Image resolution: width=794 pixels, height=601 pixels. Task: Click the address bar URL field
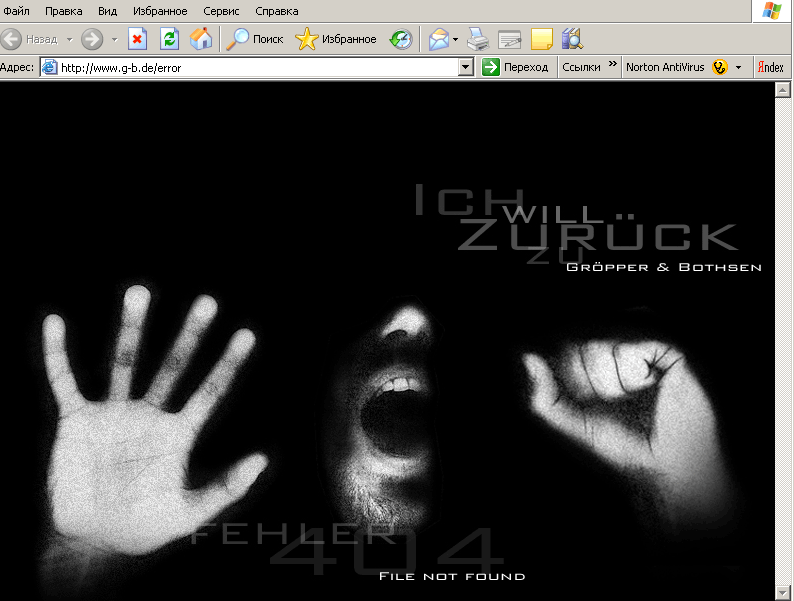click(255, 67)
